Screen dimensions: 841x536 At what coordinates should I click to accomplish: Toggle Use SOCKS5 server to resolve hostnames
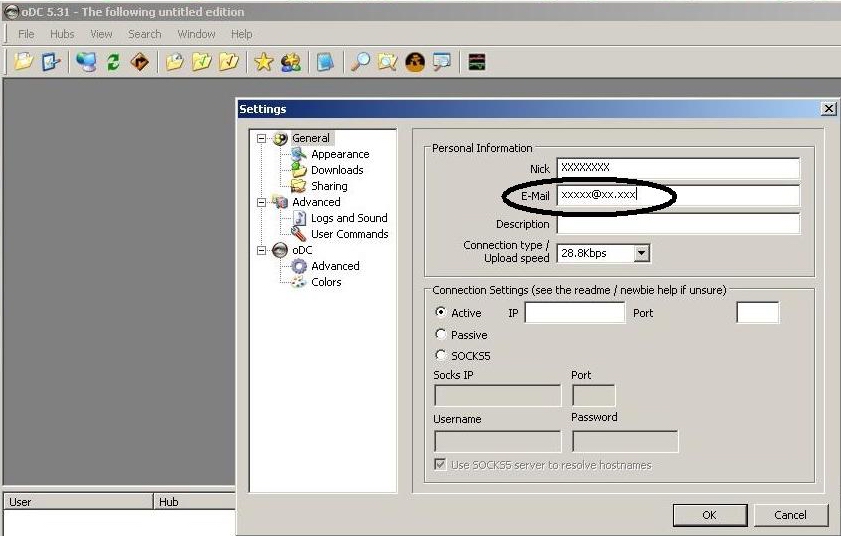tap(440, 464)
